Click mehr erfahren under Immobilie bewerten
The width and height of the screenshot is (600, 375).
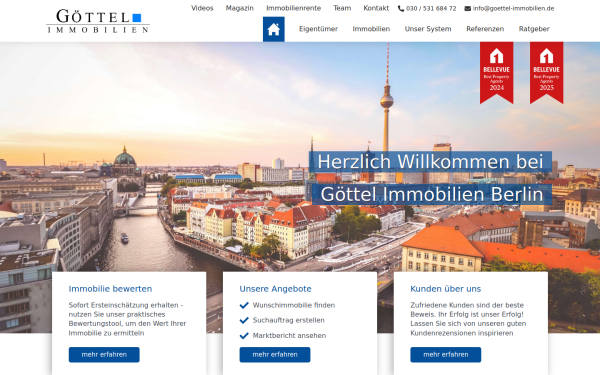[x=104, y=355]
